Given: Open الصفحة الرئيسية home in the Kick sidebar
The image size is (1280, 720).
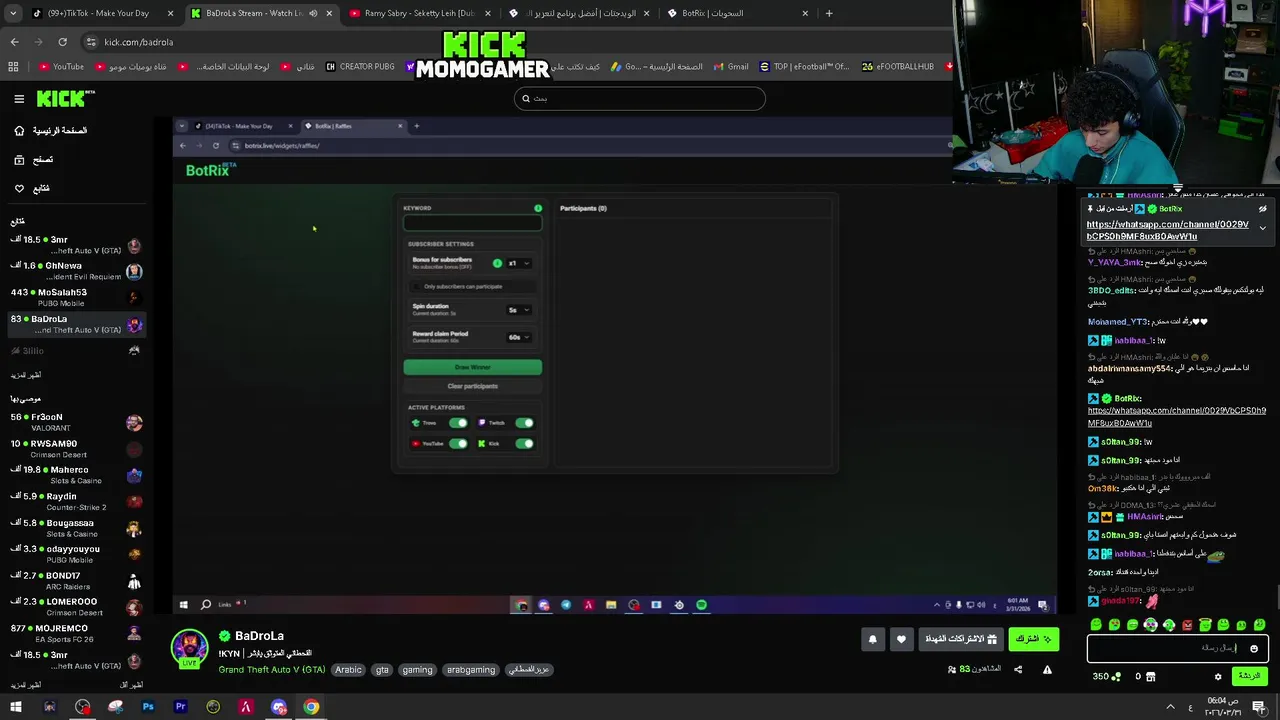Looking at the screenshot, I should 50,131.
